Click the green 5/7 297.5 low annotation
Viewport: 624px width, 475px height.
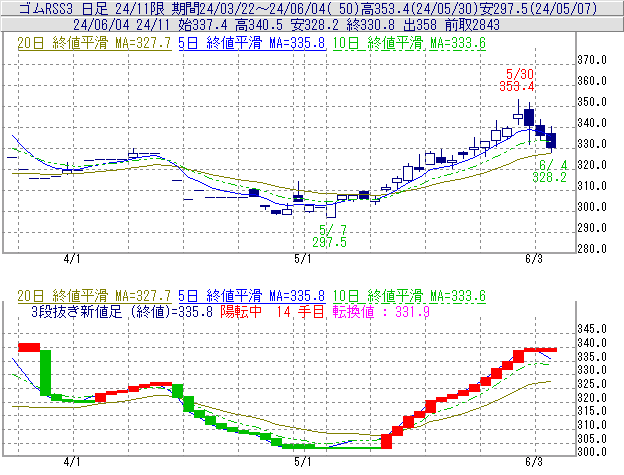pos(330,236)
